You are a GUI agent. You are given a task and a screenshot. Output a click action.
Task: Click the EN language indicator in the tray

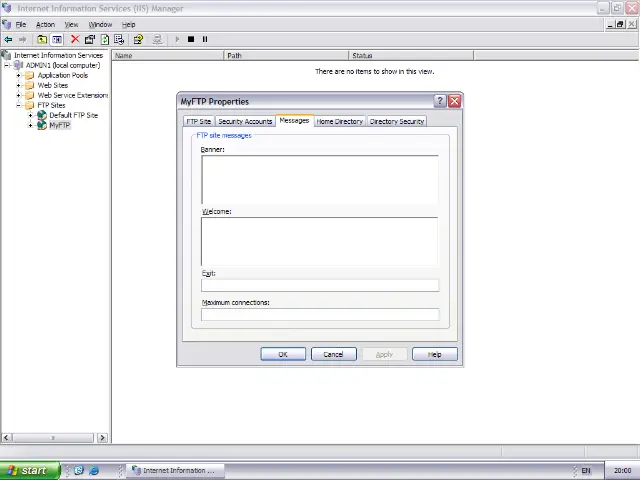[x=586, y=471]
